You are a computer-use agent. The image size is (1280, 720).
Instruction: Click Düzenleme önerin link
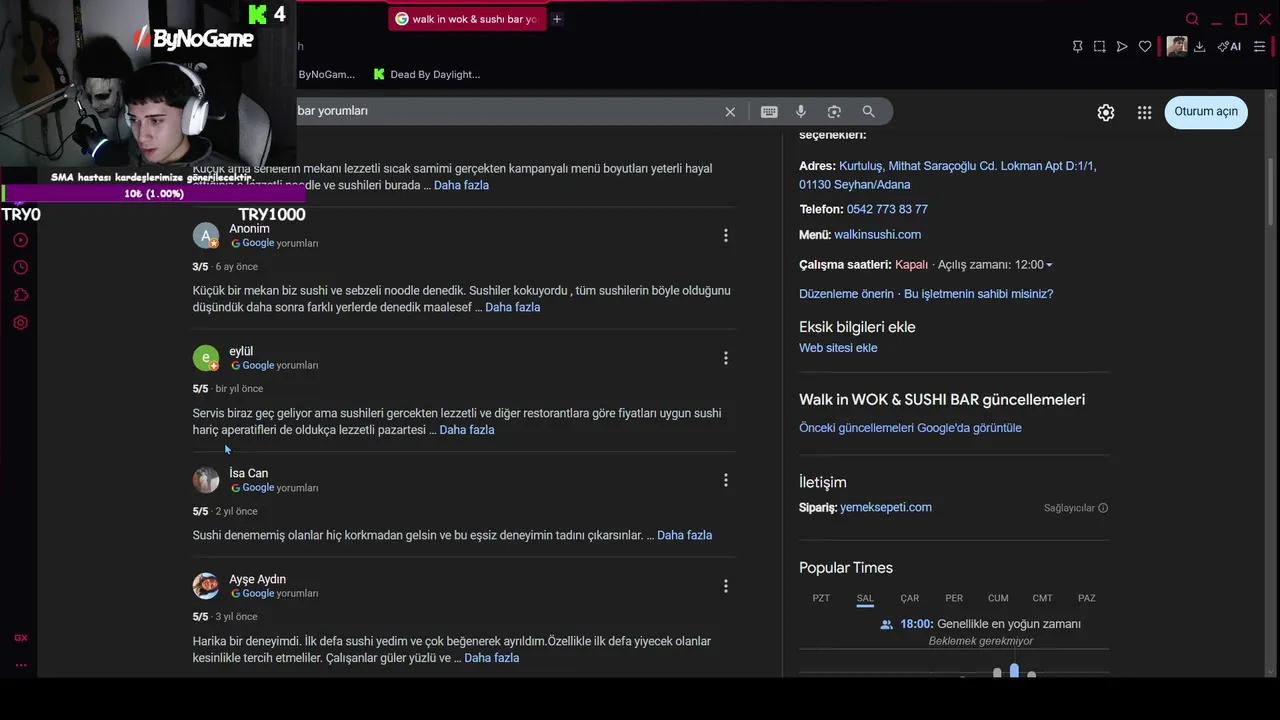click(x=846, y=294)
